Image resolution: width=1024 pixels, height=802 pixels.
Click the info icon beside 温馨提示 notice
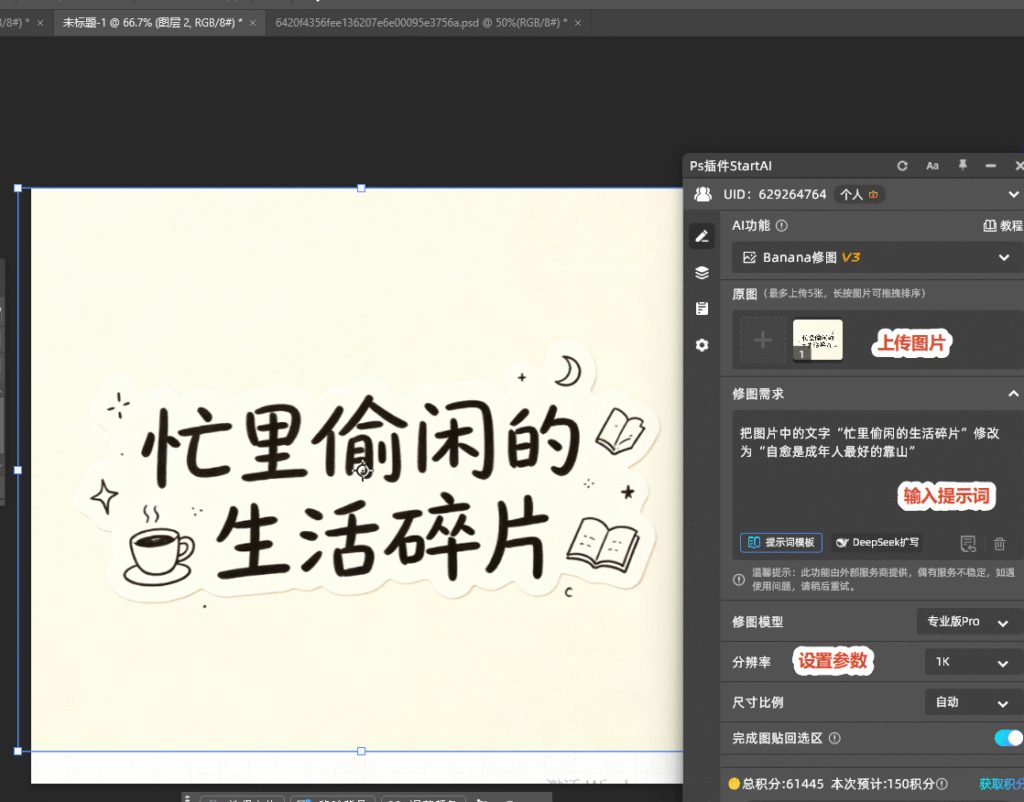pos(739,579)
